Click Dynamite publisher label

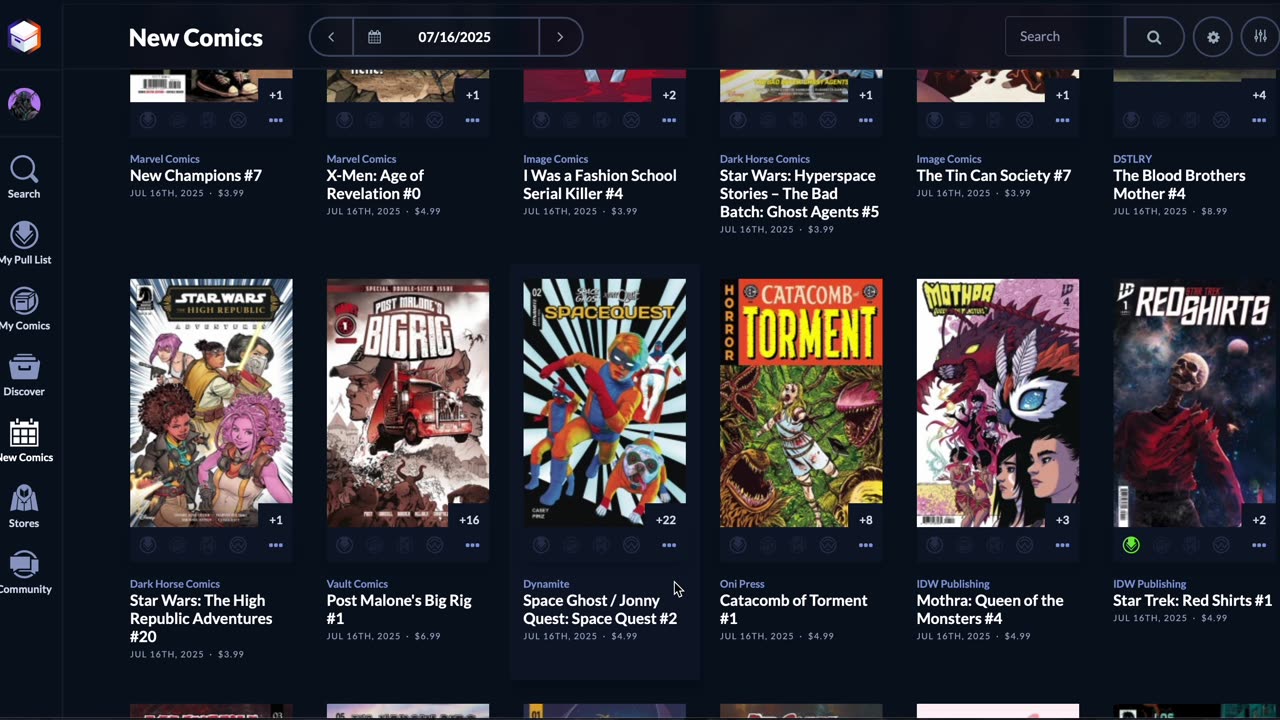coord(546,584)
